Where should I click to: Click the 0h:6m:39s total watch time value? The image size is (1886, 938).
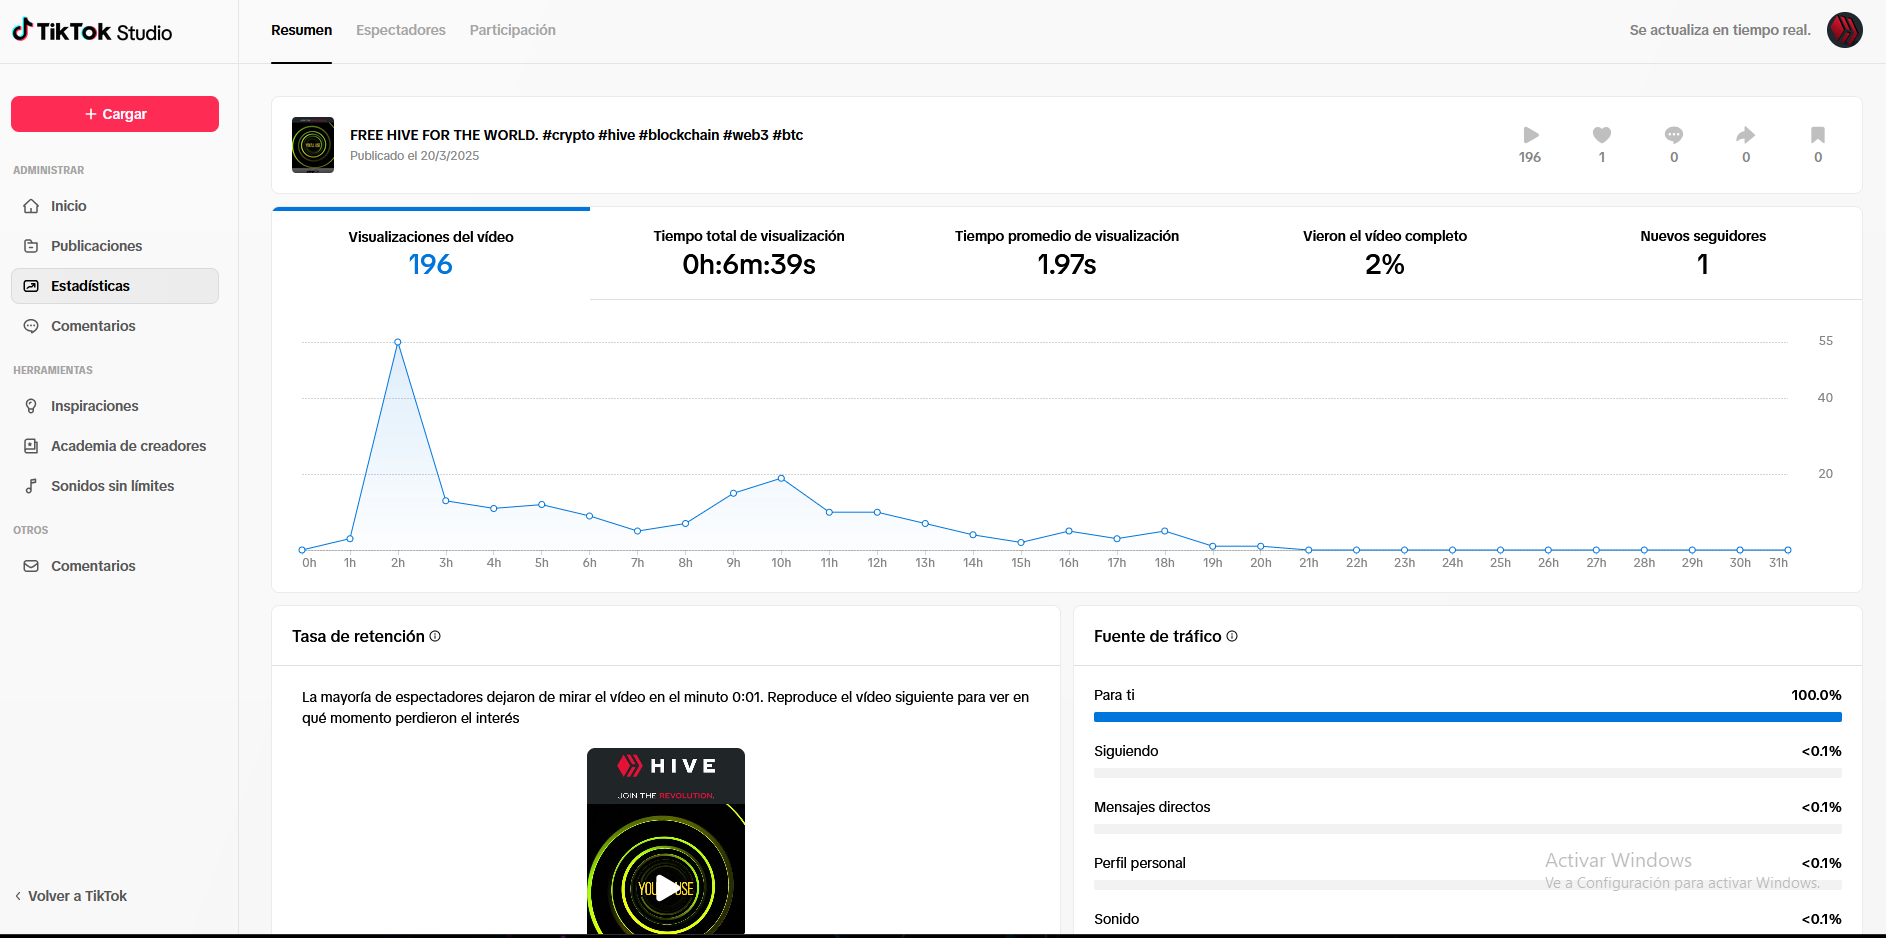[x=749, y=264]
